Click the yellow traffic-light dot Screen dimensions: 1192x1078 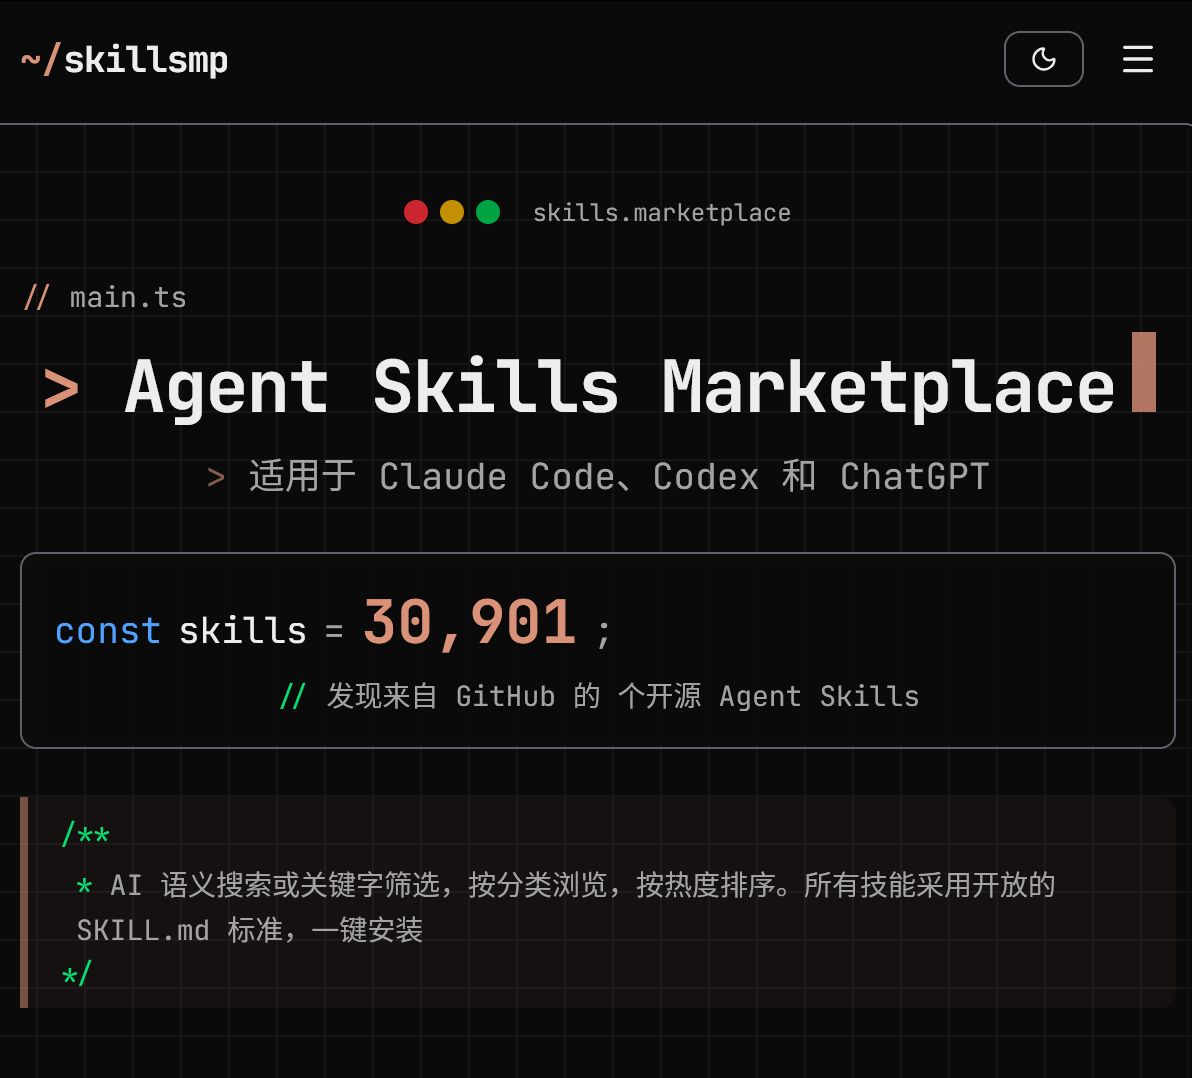click(452, 212)
